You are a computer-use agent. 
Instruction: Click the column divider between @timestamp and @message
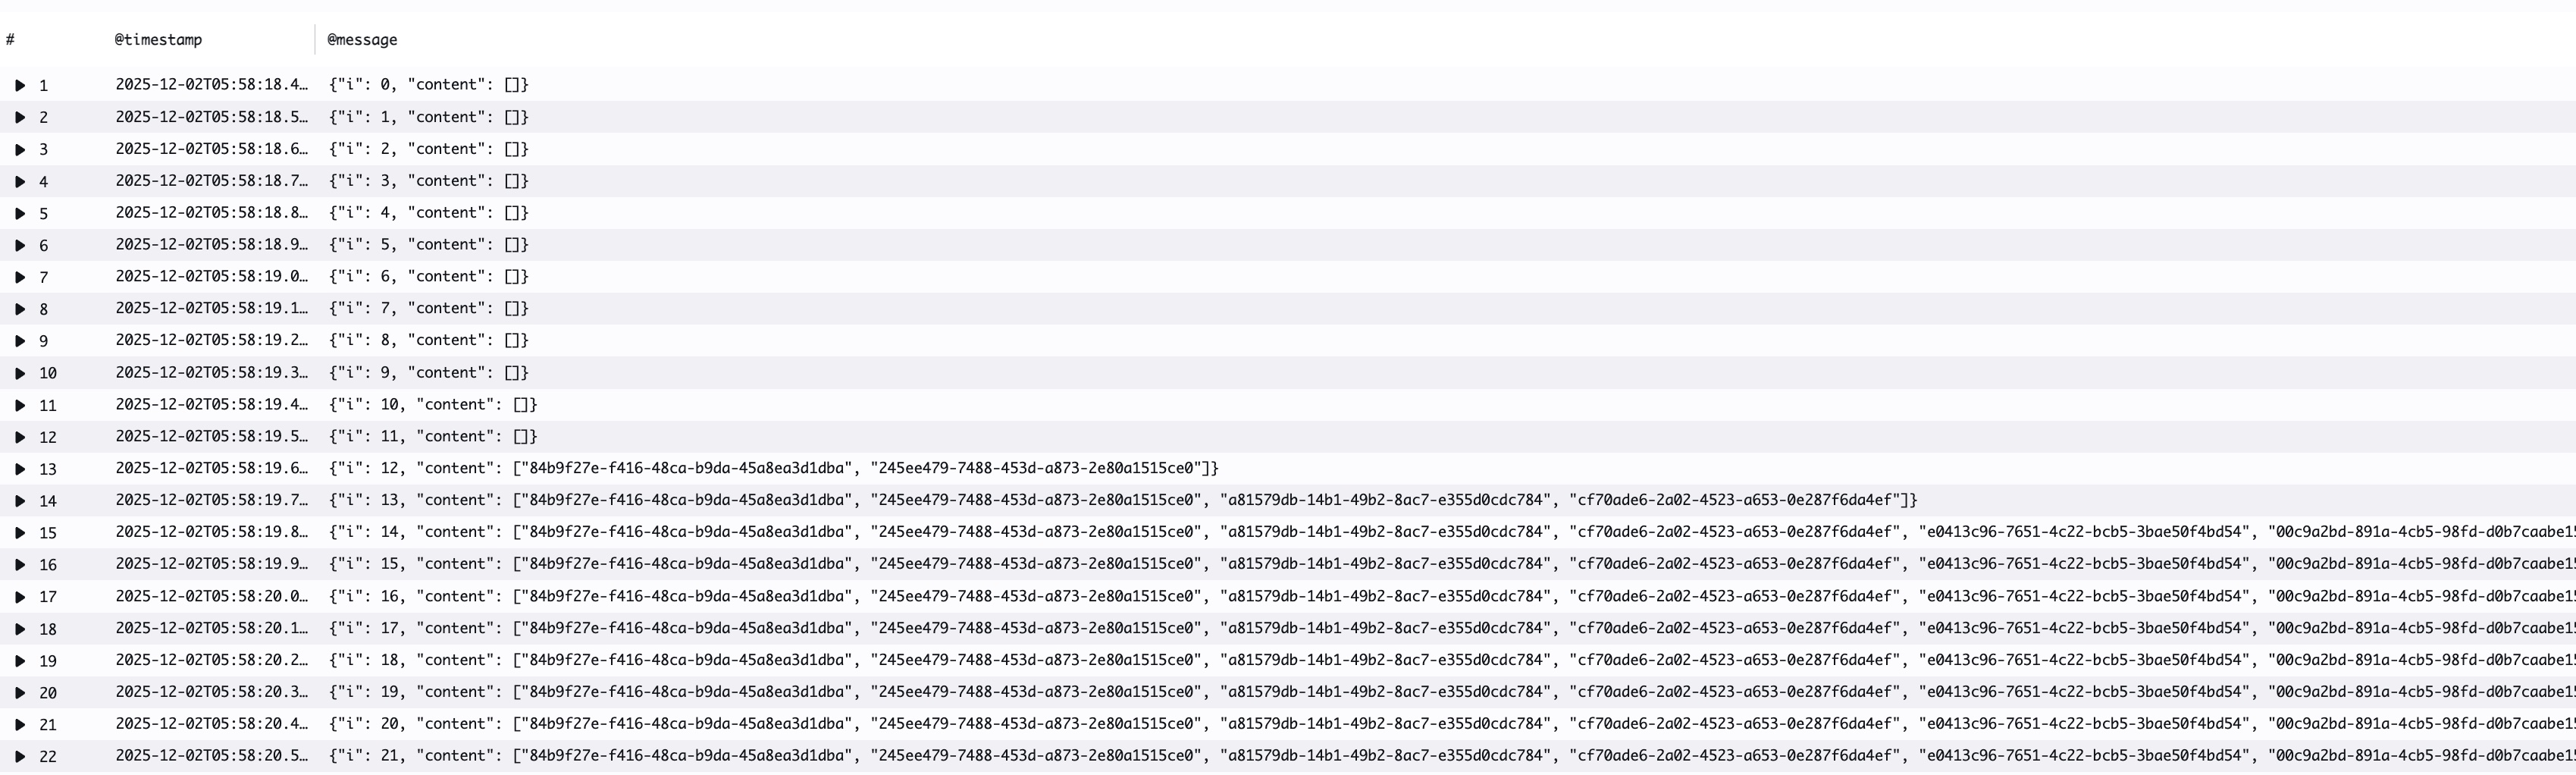click(x=315, y=40)
